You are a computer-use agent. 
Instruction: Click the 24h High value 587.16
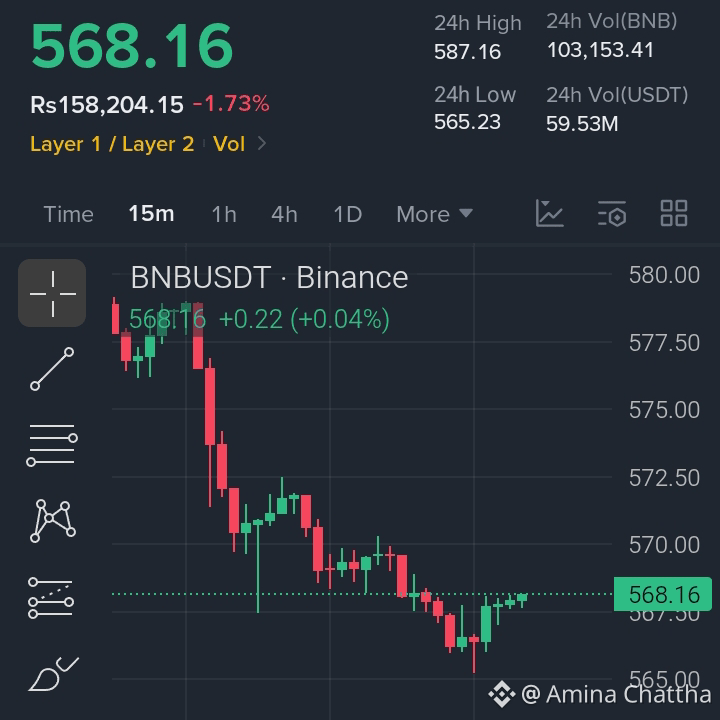[467, 51]
